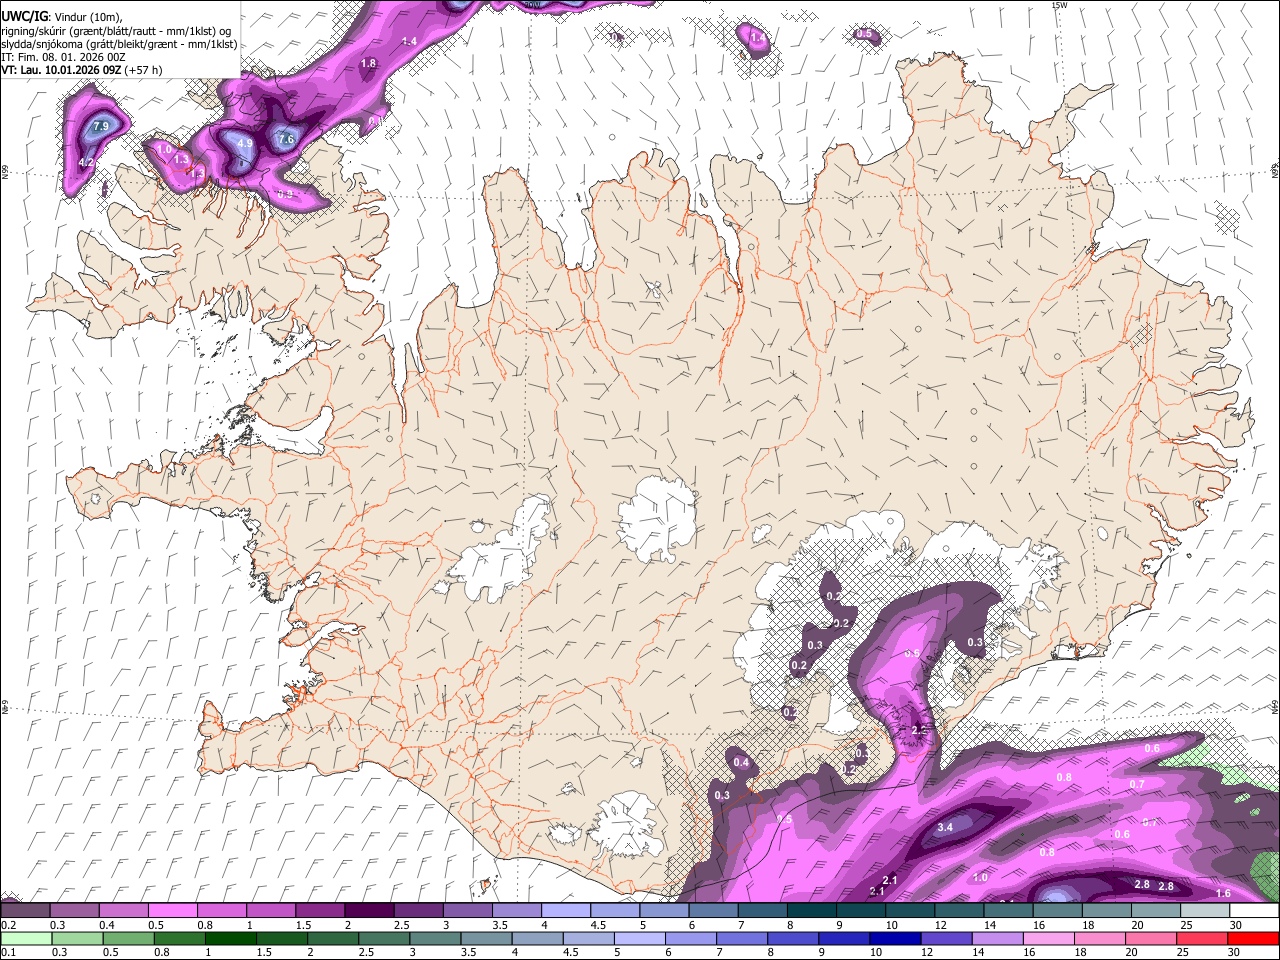This screenshot has height=960, width=1280.
Task: Click the 0.2 label on the snow legend
Action: [7, 925]
